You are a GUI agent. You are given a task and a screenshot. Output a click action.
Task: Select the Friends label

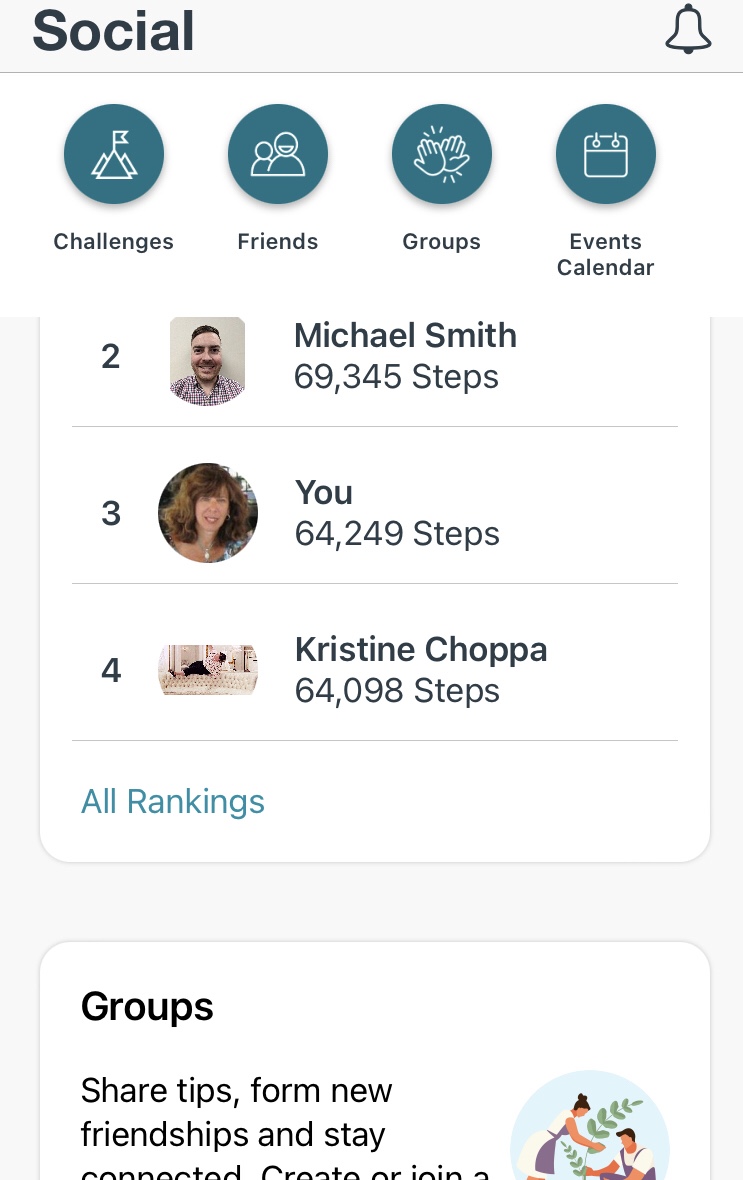pos(278,242)
